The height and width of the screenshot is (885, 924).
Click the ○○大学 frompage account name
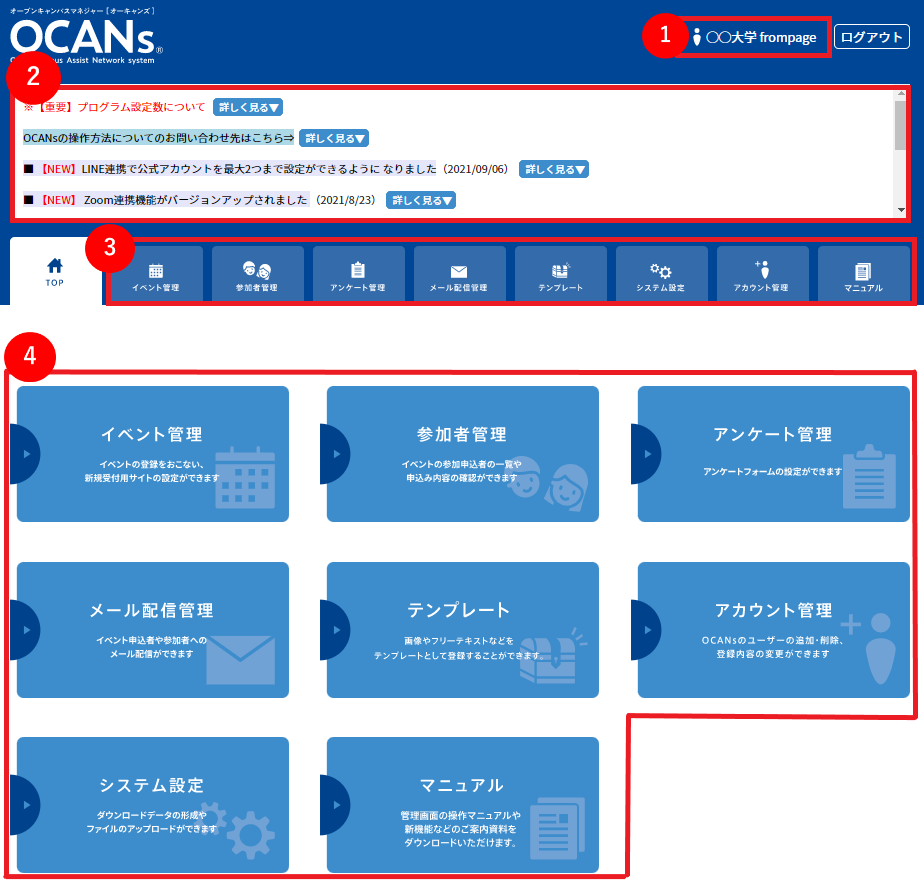click(761, 37)
